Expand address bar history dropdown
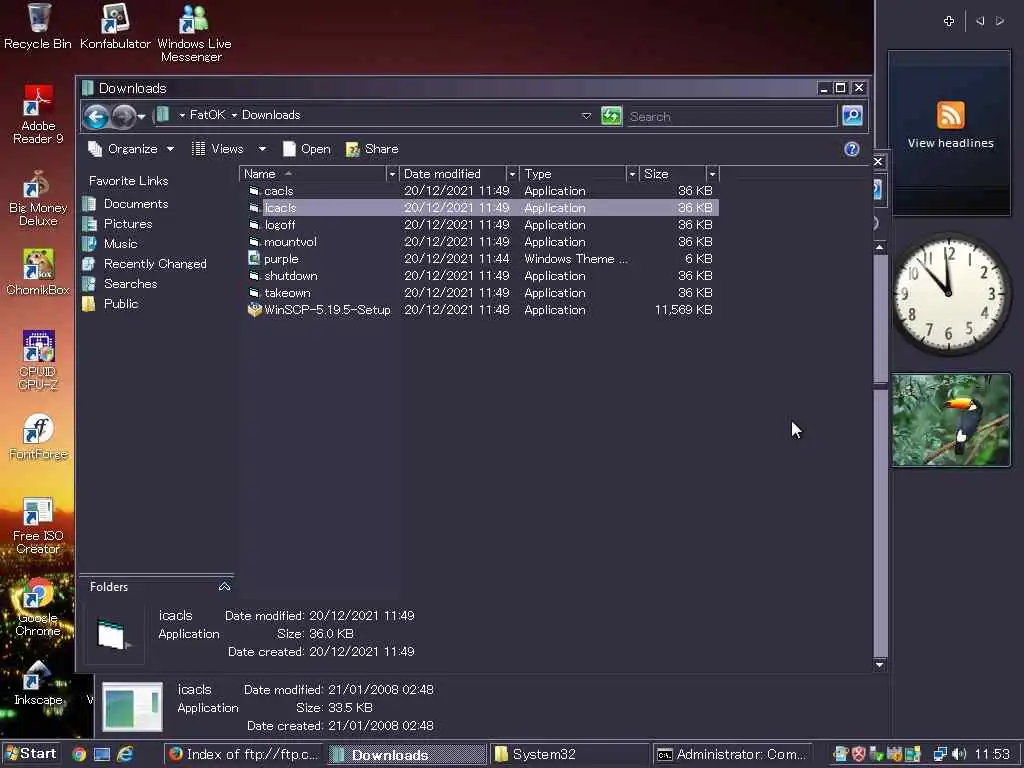Screen dimensions: 1024x768 (586, 116)
